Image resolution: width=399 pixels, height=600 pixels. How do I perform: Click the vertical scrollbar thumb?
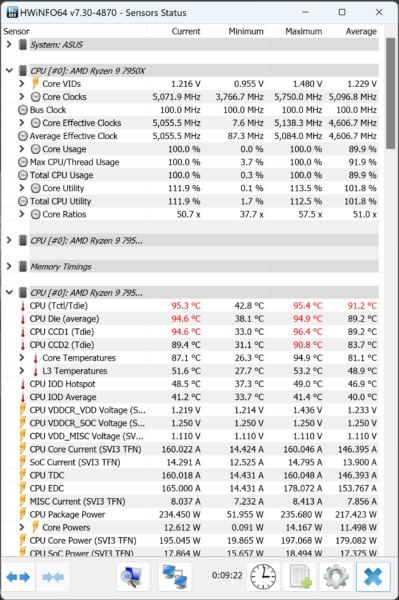pyautogui.click(x=390, y=93)
